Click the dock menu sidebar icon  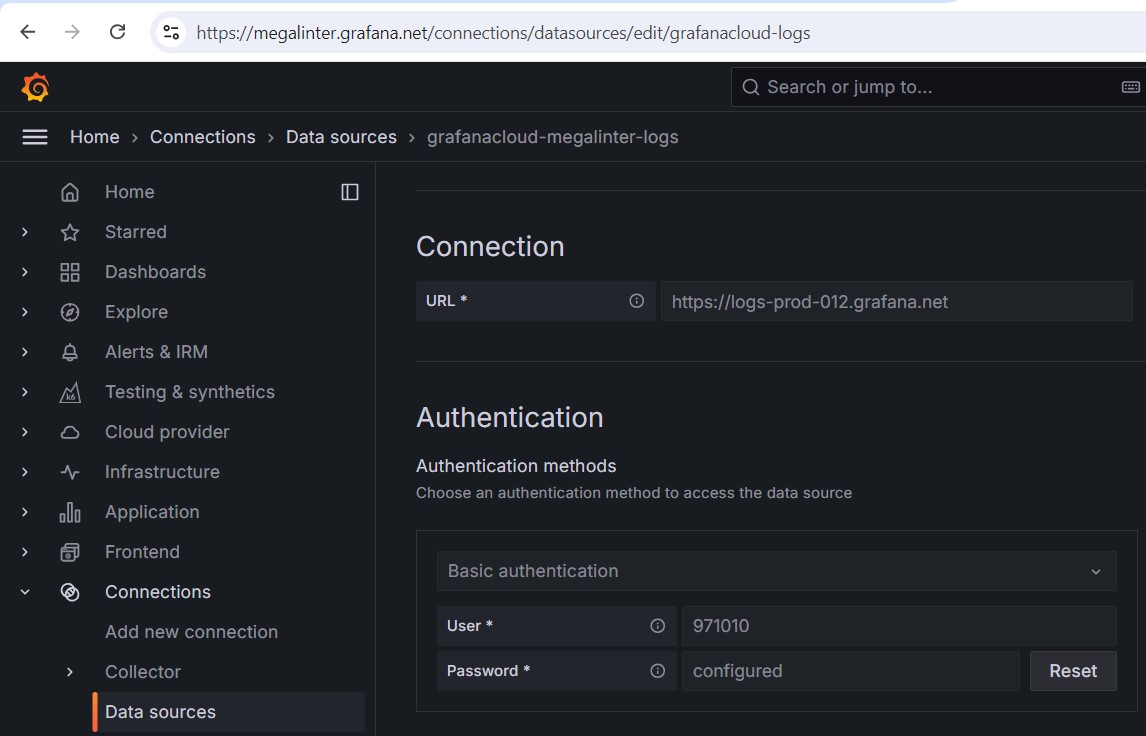(x=350, y=192)
